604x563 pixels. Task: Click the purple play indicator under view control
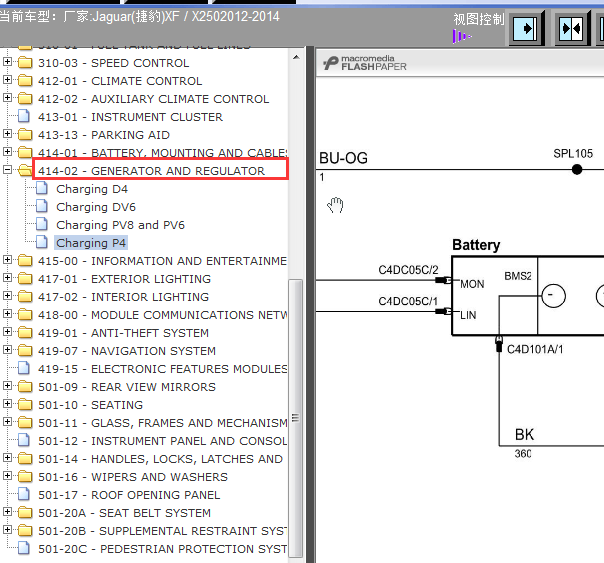click(461, 37)
